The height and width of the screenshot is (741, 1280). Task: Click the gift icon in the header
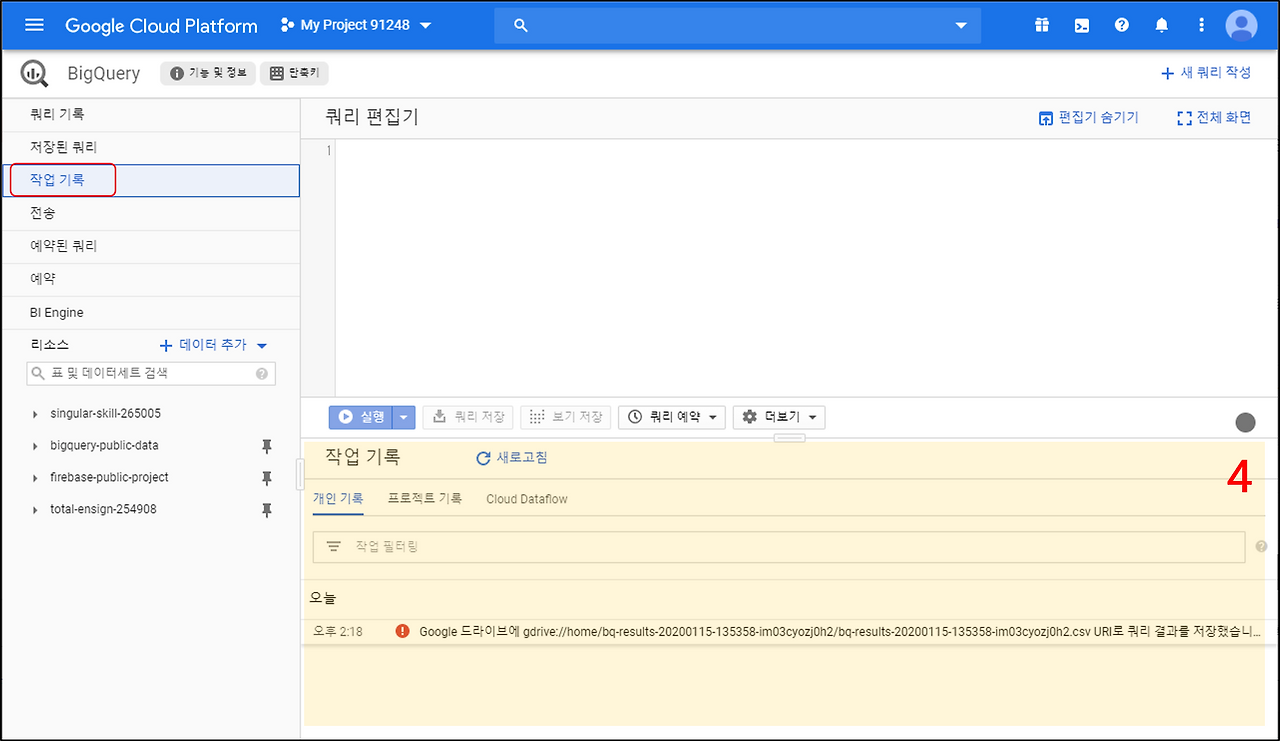(1042, 25)
